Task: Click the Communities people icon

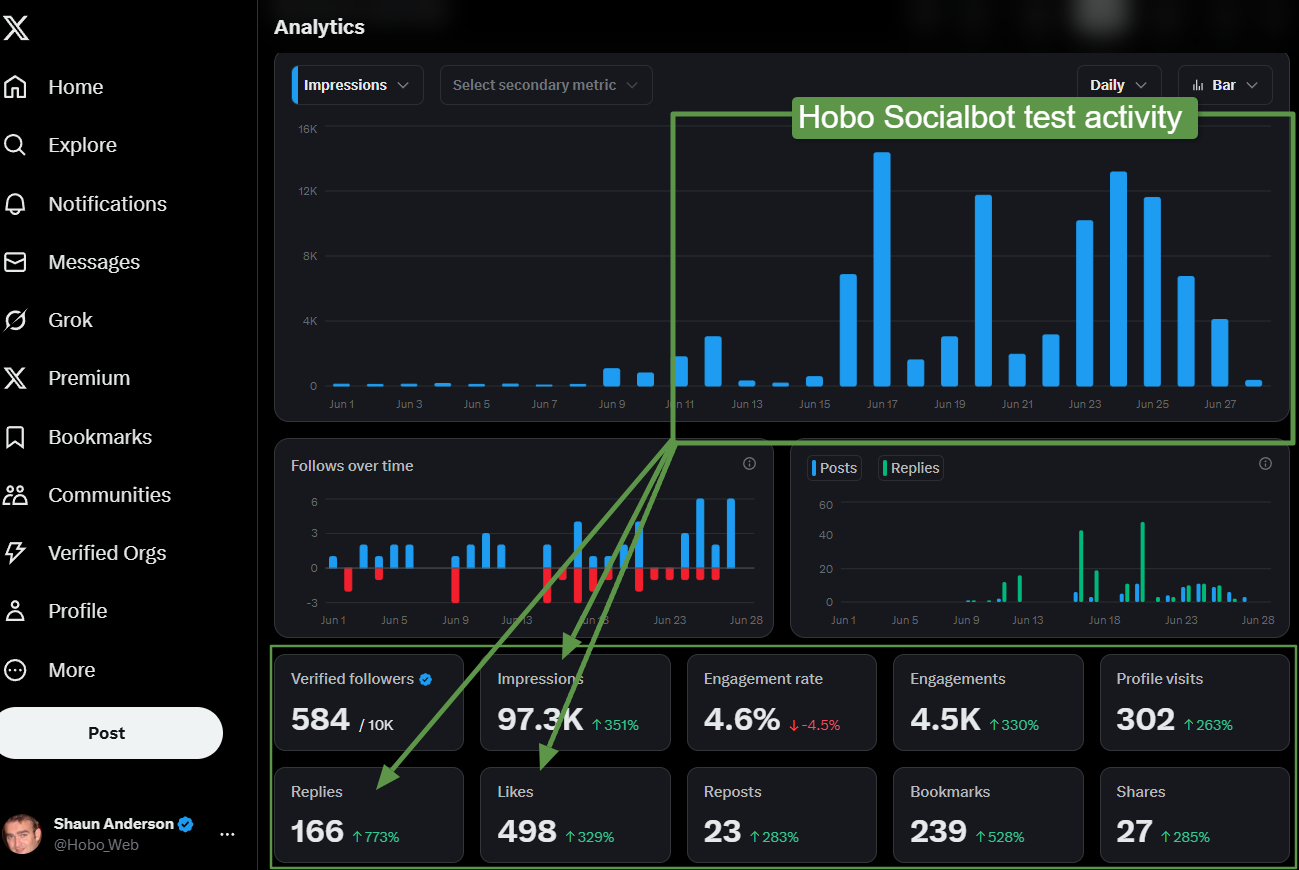Action: (15, 495)
